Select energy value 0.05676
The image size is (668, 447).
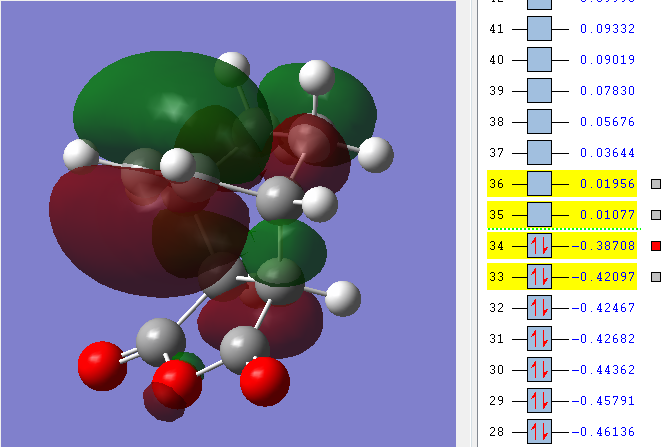[x=608, y=122]
